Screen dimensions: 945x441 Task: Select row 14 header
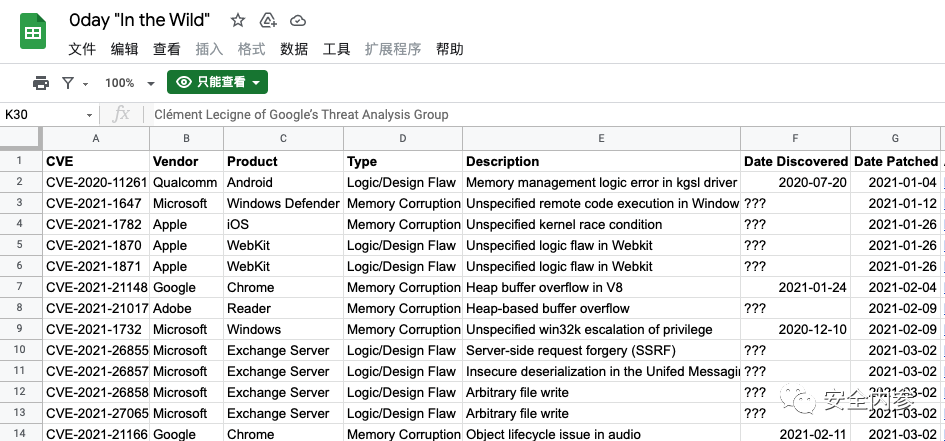[20, 434]
